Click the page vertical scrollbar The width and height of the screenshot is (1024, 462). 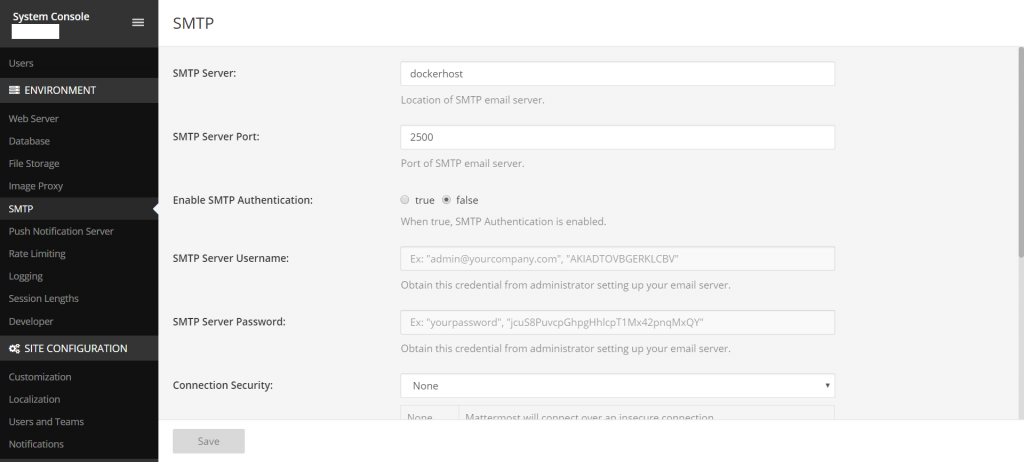tap(1019, 150)
